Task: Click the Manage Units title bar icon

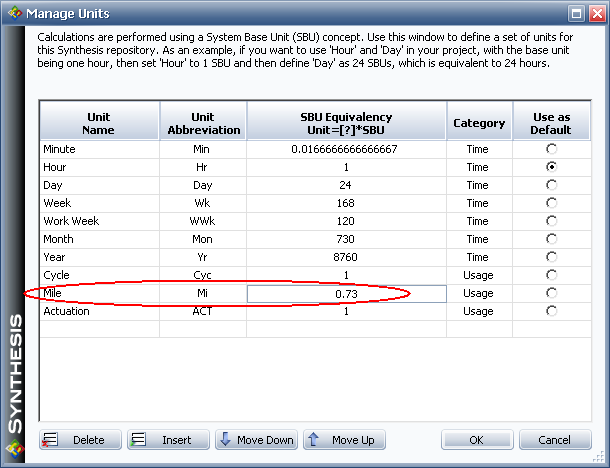Action: 12,13
